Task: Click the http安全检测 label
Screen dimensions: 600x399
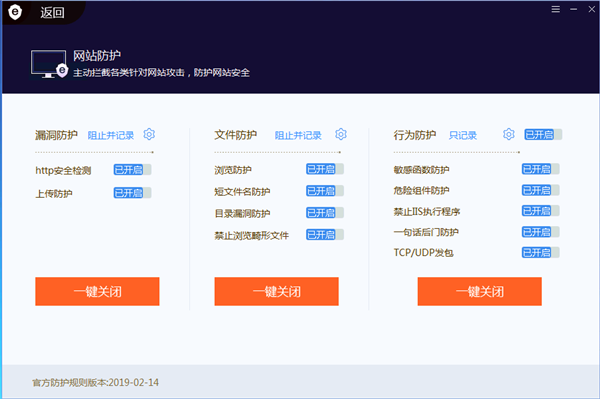Action: [63, 171]
